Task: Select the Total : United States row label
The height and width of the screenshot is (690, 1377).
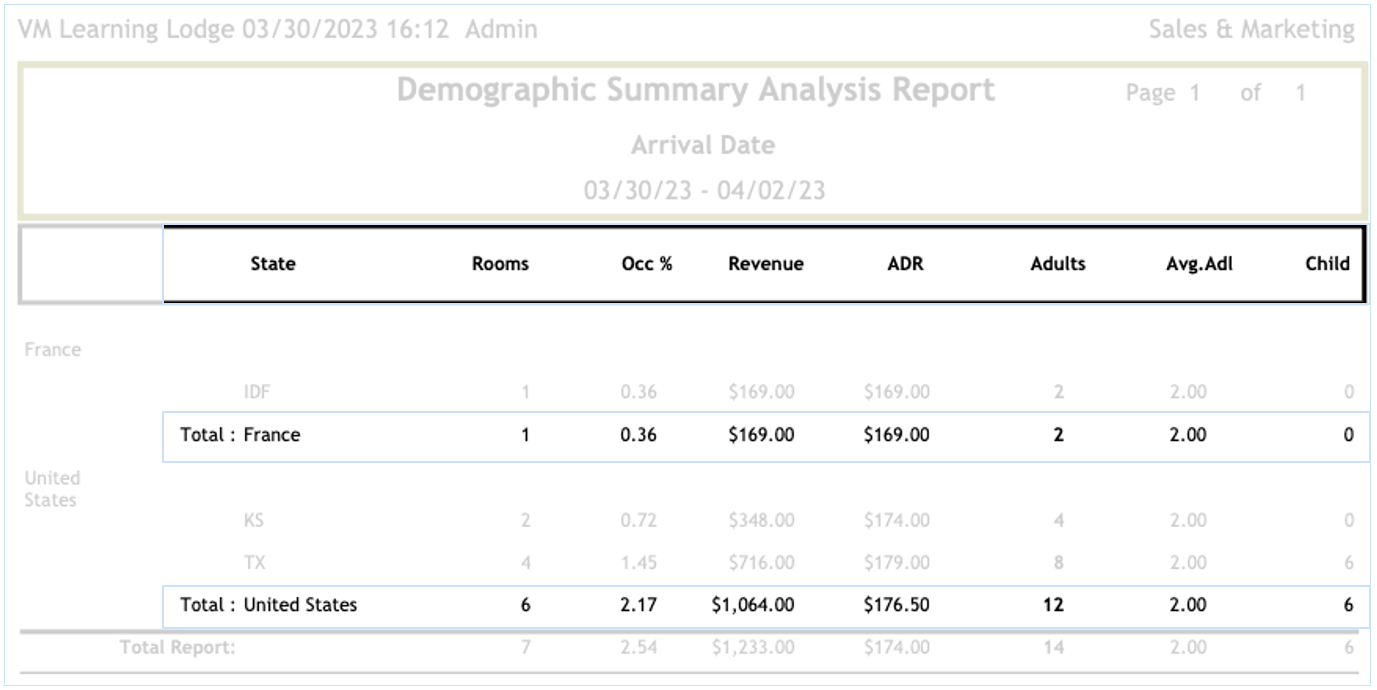Action: tap(268, 605)
